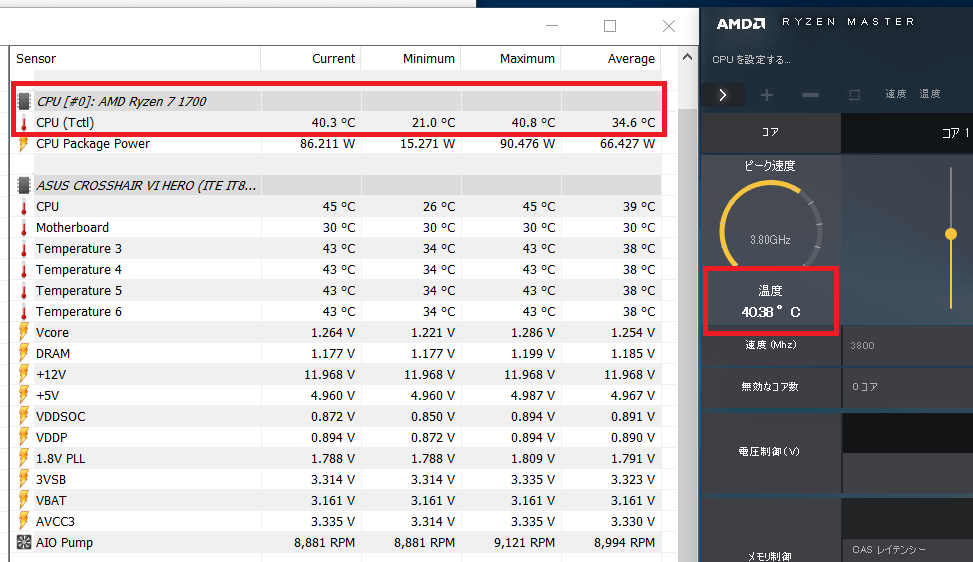The height and width of the screenshot is (562, 973).
Task: Click the lightning icon beside CPU Package Power
Action: 24,144
